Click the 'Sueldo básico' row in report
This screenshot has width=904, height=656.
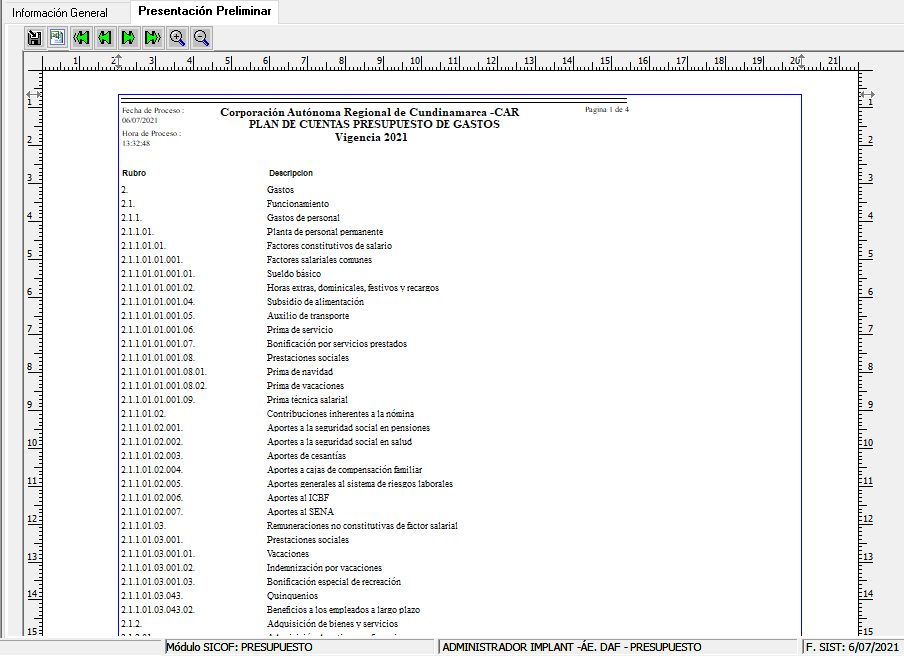click(x=294, y=274)
